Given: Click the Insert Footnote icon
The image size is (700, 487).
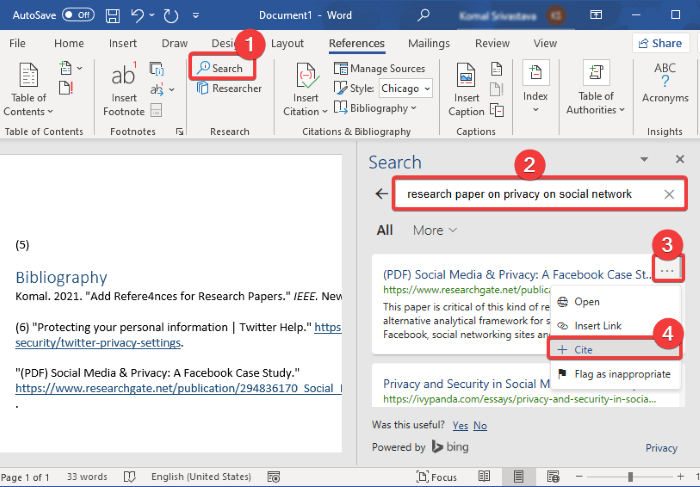Looking at the screenshot, I should 124,77.
